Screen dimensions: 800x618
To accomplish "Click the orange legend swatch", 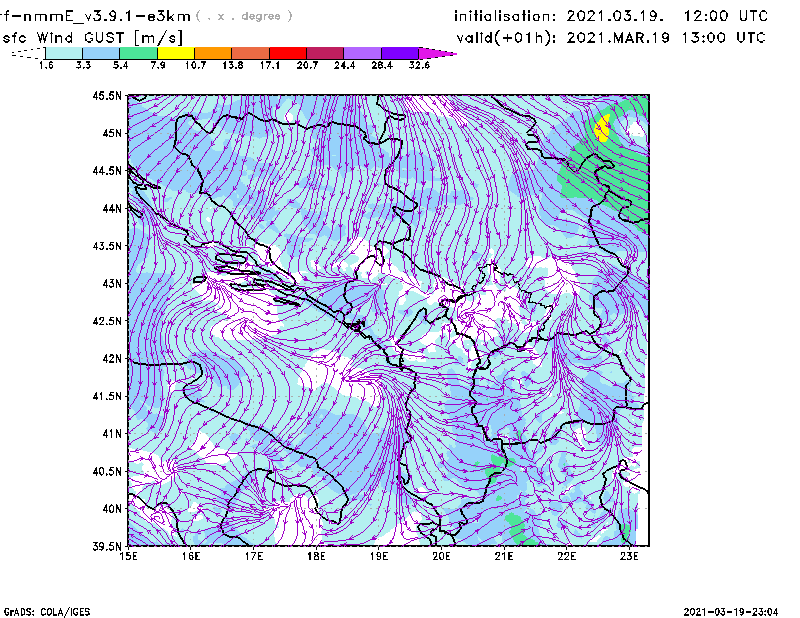I will (x=213, y=53).
